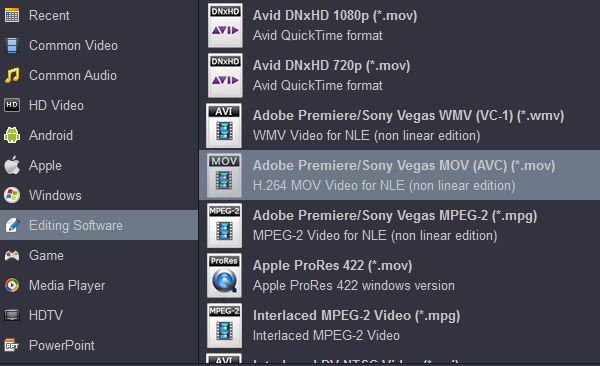This screenshot has height=366, width=600.
Task: Open the Recent category
Action: coord(99,16)
